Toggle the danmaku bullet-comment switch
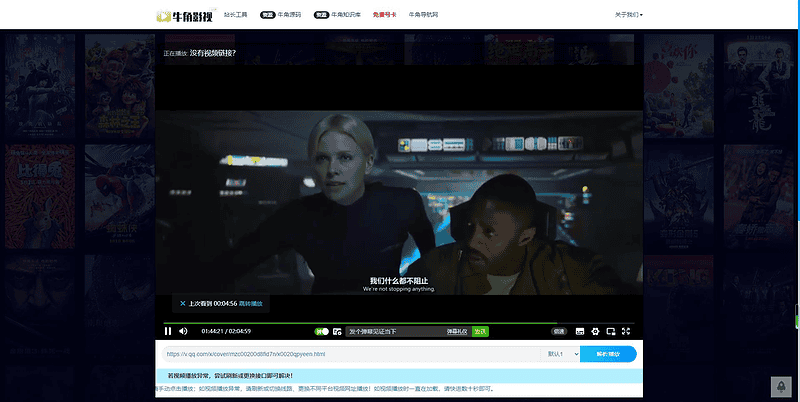Viewport: 800px width, 402px height. coord(321,332)
